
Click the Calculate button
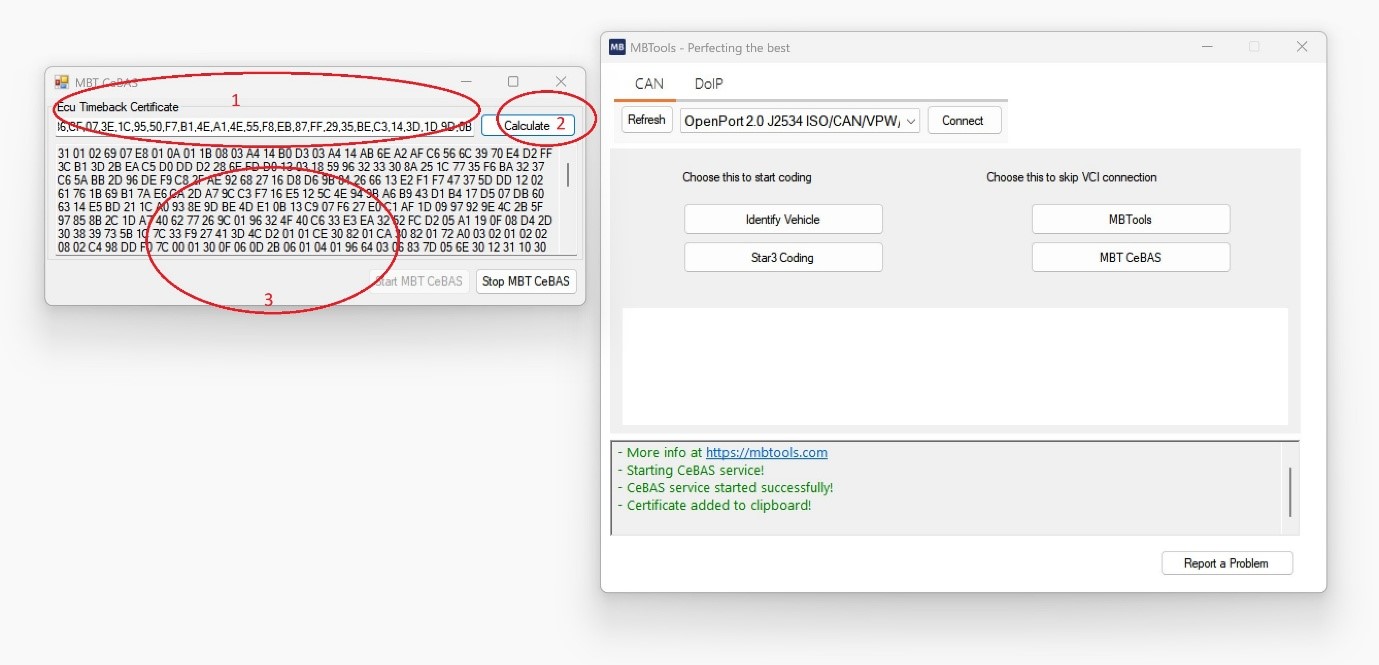point(527,126)
